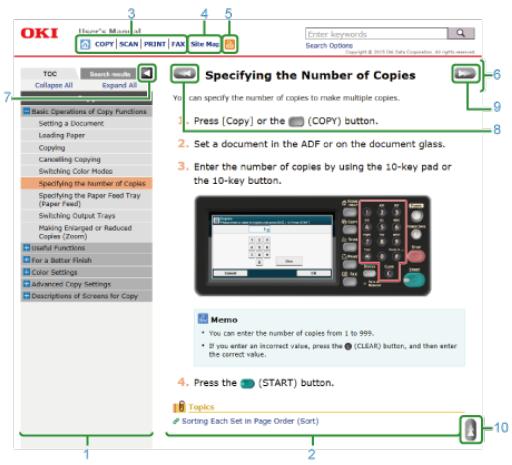Screen dimensions: 512x465
Task: Click the back-to-top button
Action: (470, 429)
